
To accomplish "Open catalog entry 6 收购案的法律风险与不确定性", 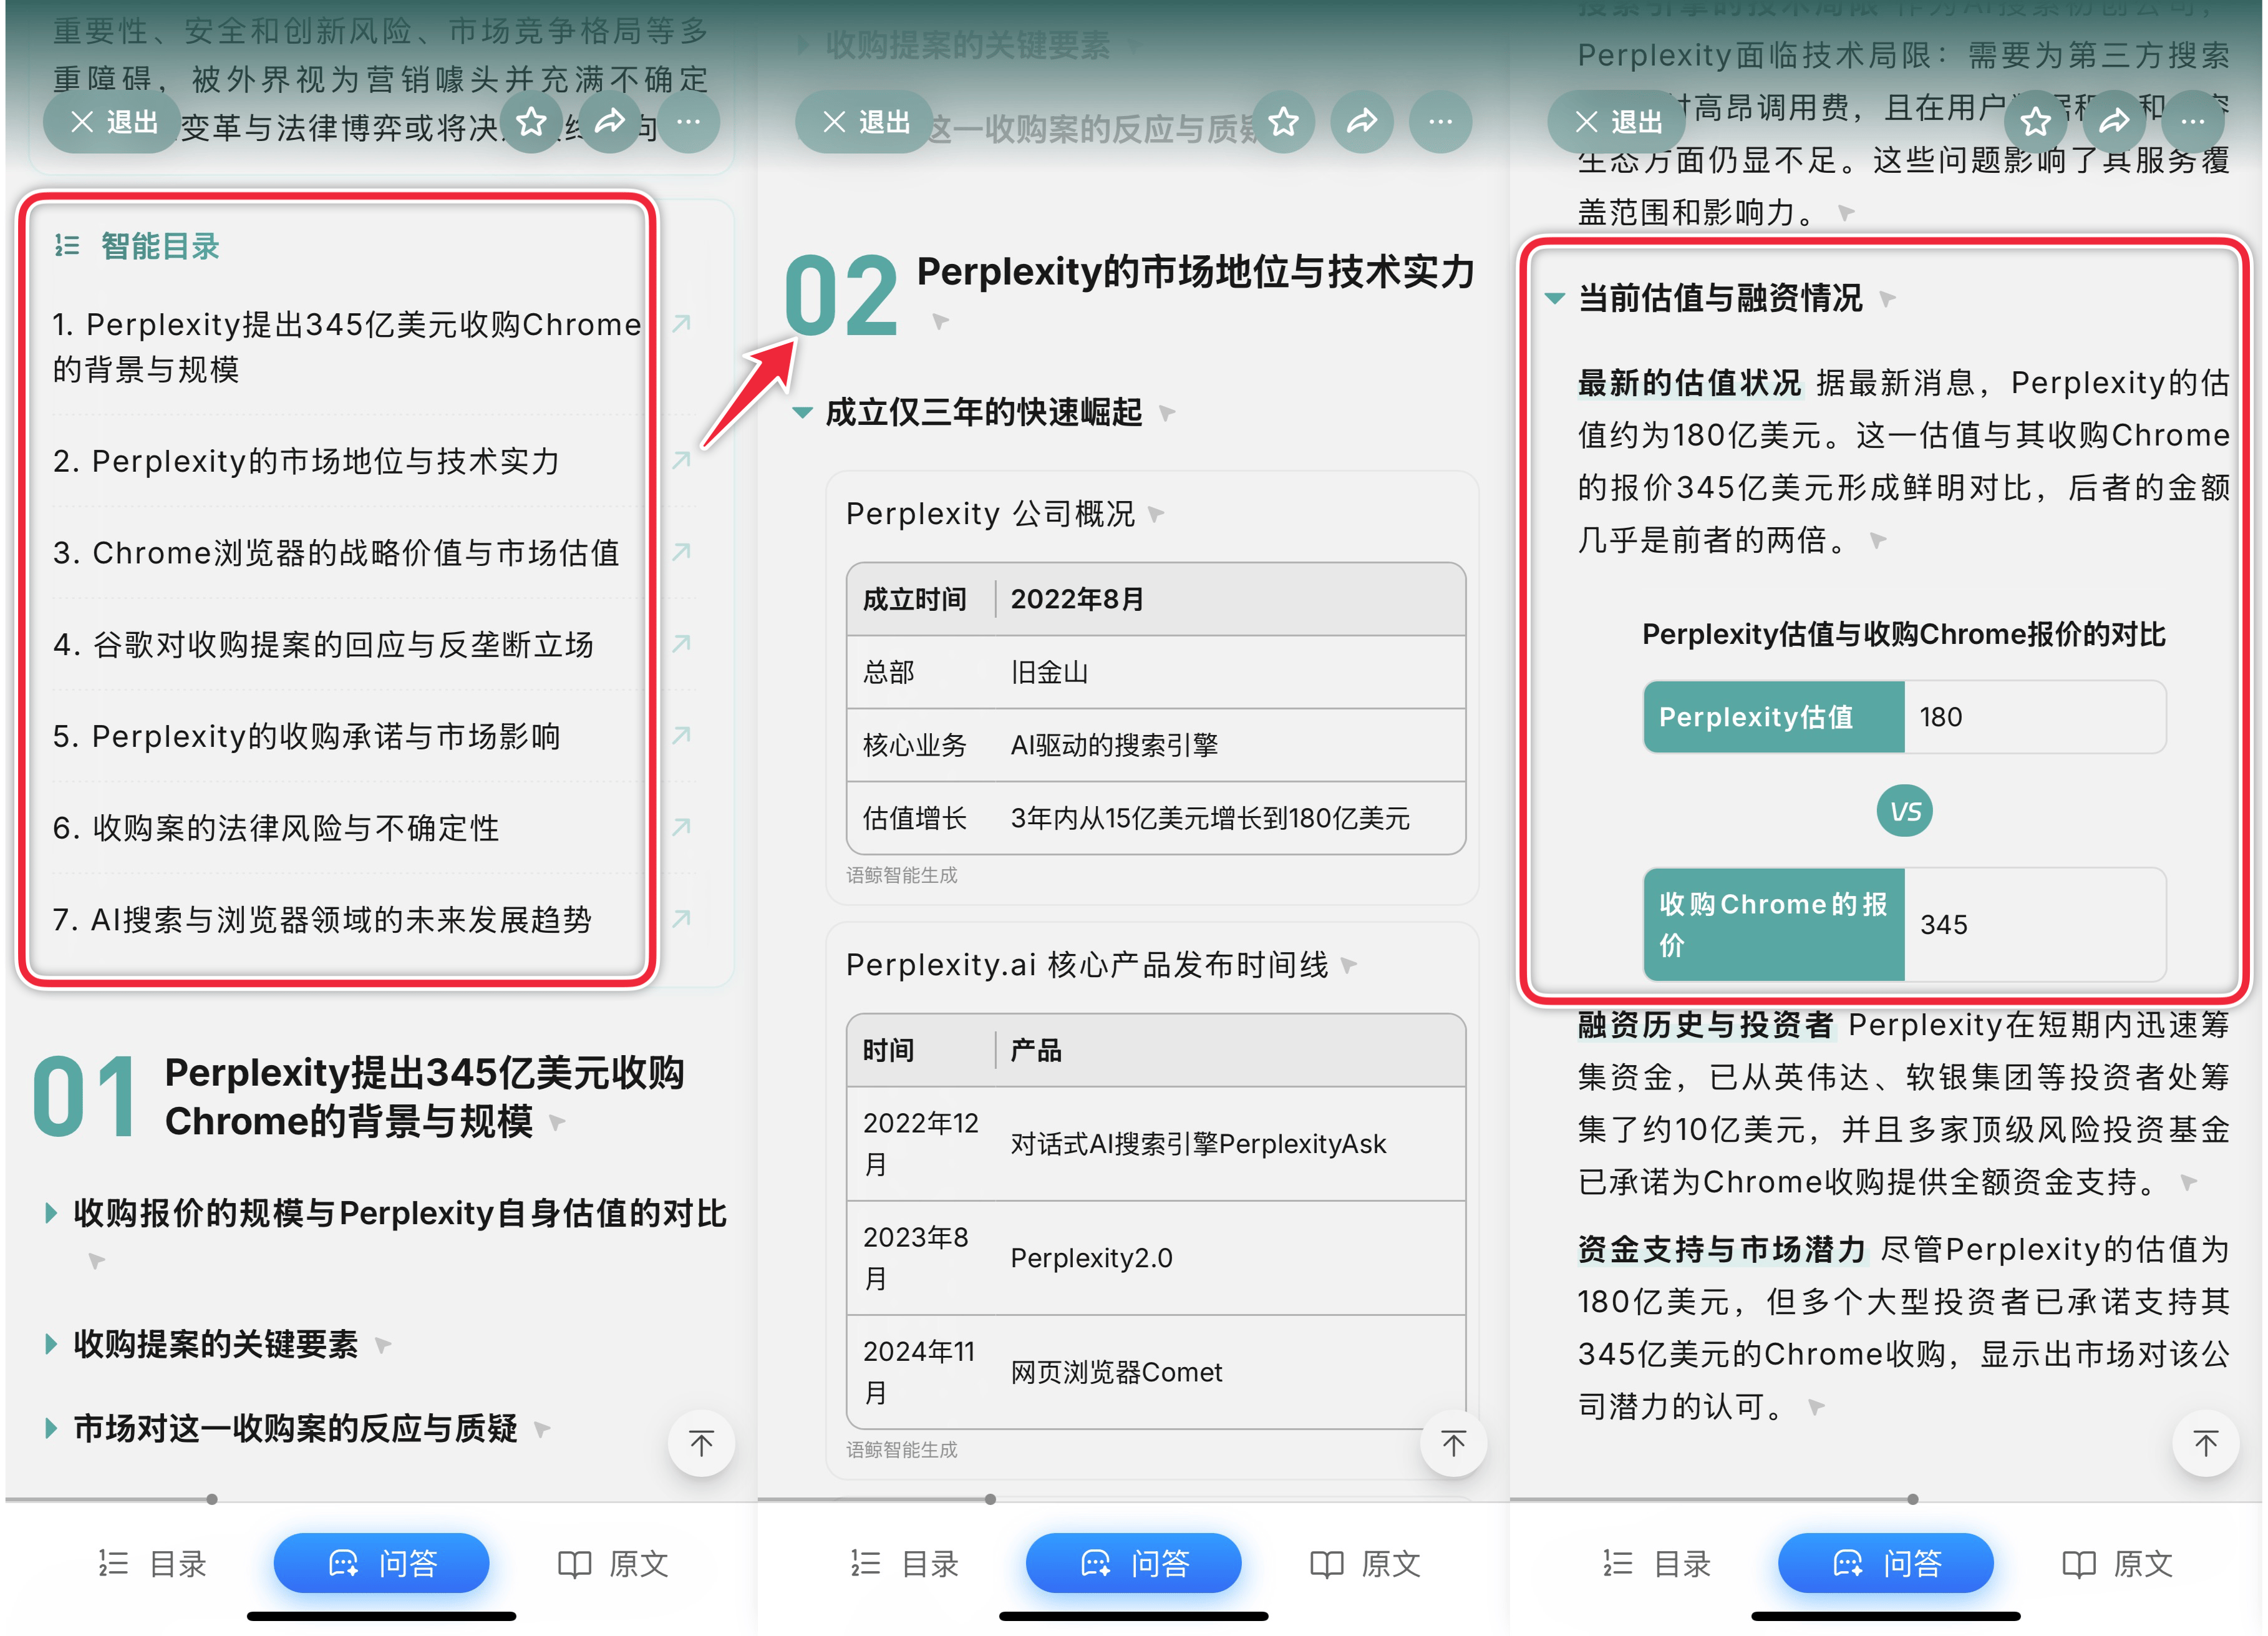I will [275, 828].
